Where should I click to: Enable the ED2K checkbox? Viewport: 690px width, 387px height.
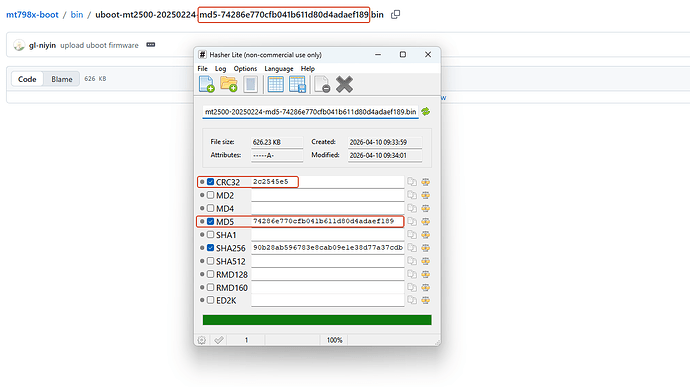pyautogui.click(x=210, y=300)
